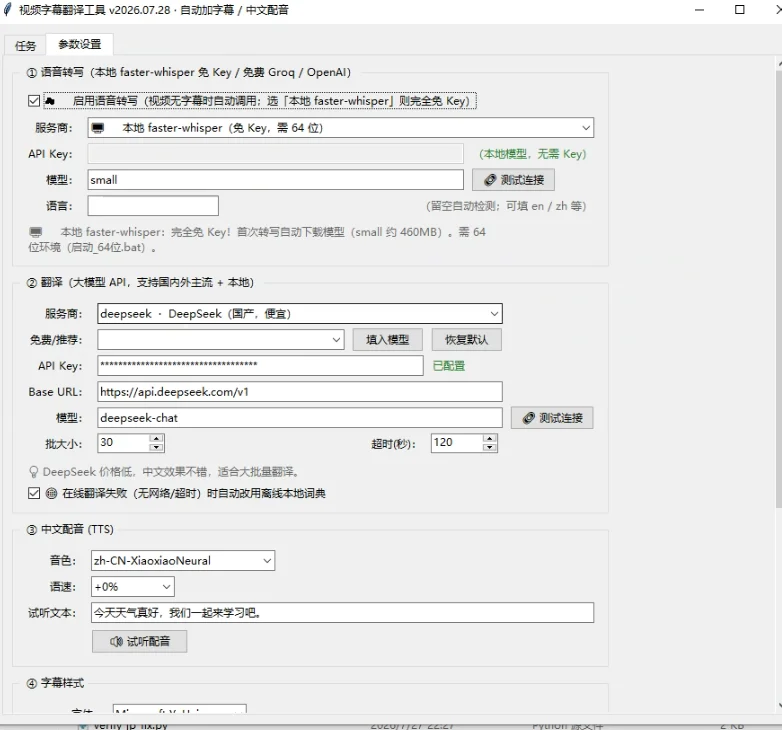Click the ① 语音转写 section heading
782x730 pixels.
point(189,72)
